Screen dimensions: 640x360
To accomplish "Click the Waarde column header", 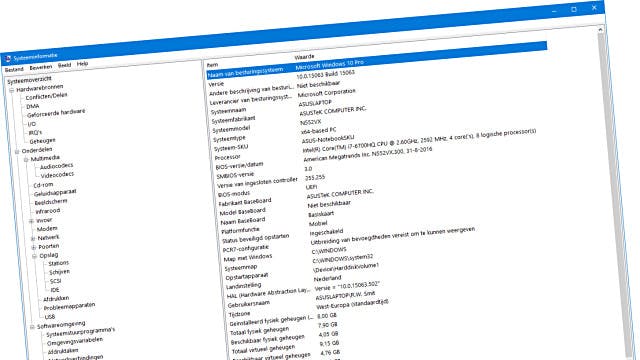I will (x=304, y=57).
